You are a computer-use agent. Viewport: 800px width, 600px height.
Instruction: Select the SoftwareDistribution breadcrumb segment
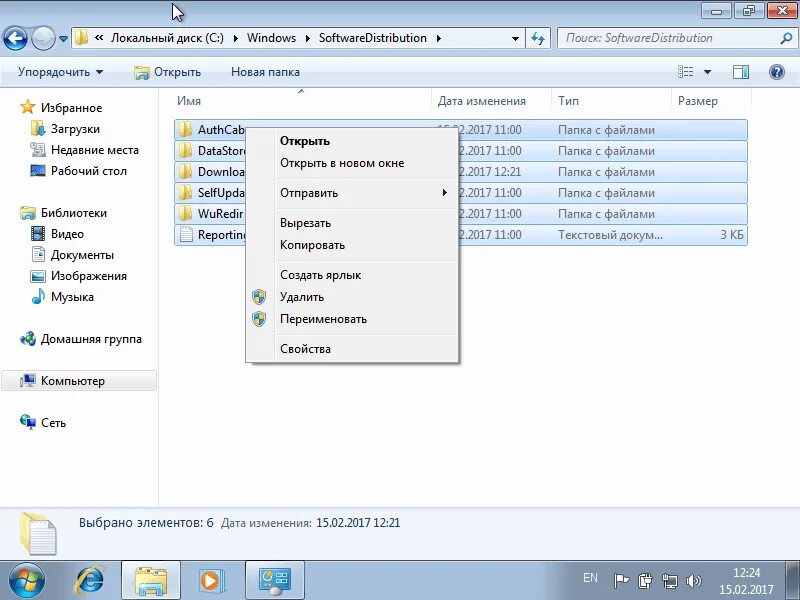[372, 38]
